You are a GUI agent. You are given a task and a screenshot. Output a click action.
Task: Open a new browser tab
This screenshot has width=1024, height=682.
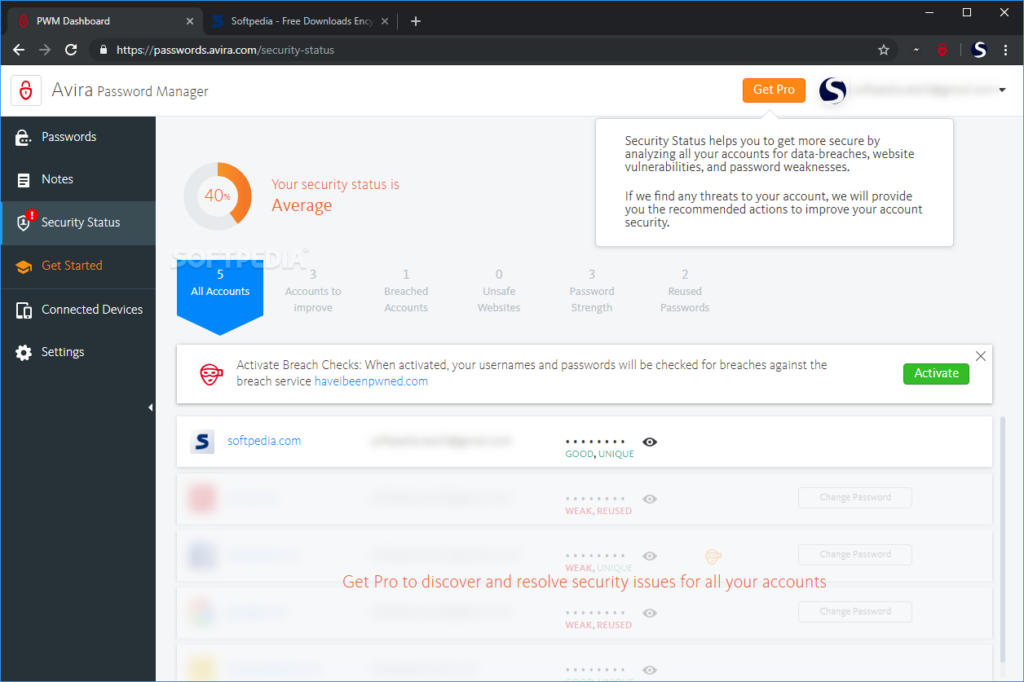[x=415, y=22]
